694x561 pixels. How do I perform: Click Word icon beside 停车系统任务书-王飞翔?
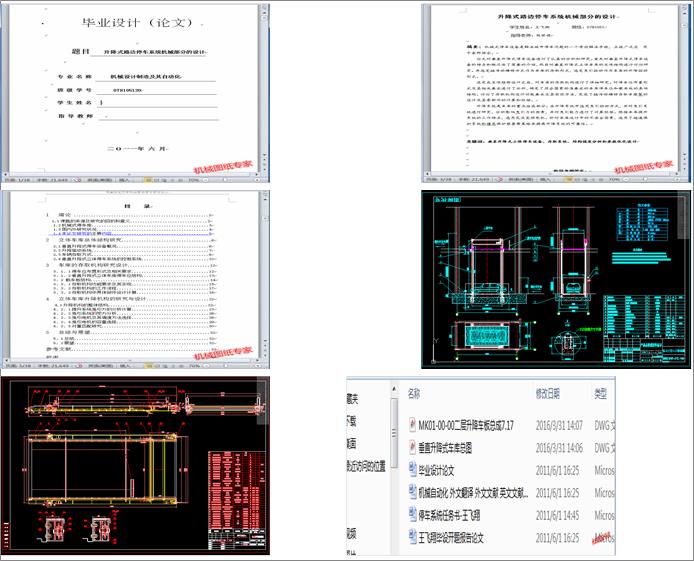(x=412, y=515)
